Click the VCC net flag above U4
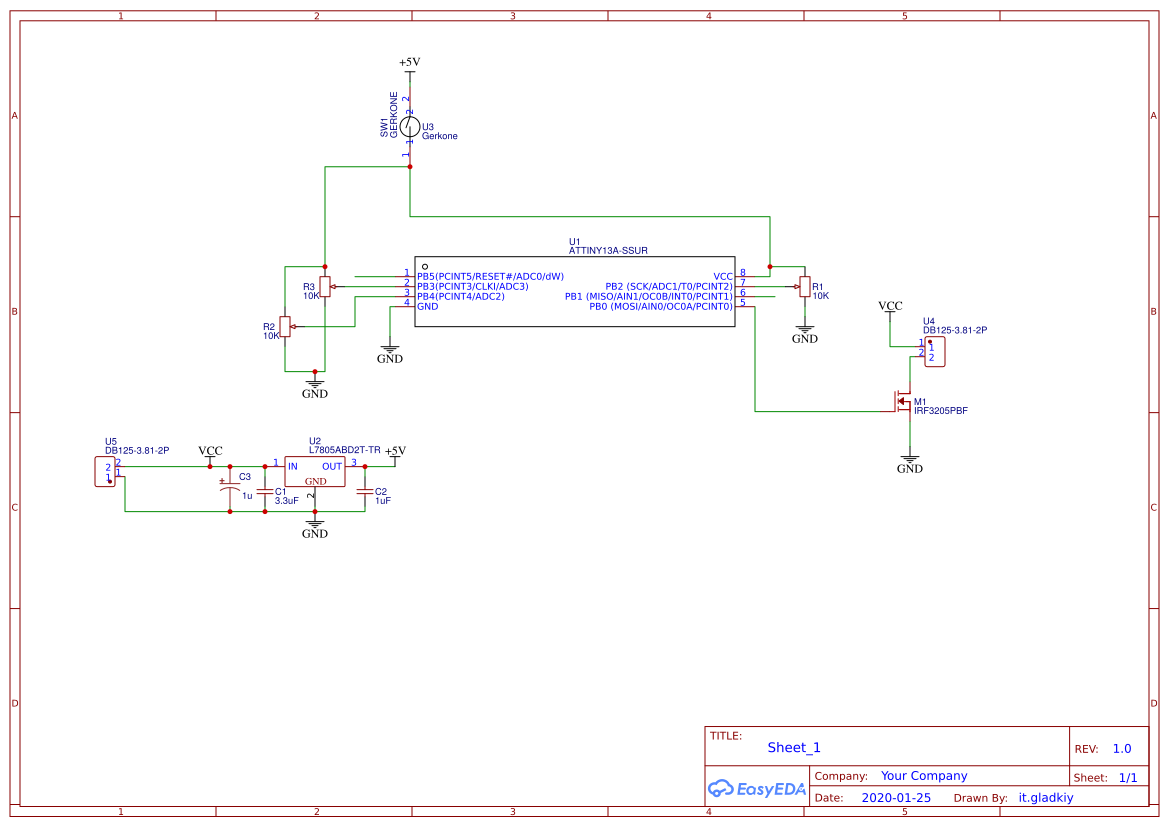This screenshot has height=827, width=1169. click(x=888, y=306)
